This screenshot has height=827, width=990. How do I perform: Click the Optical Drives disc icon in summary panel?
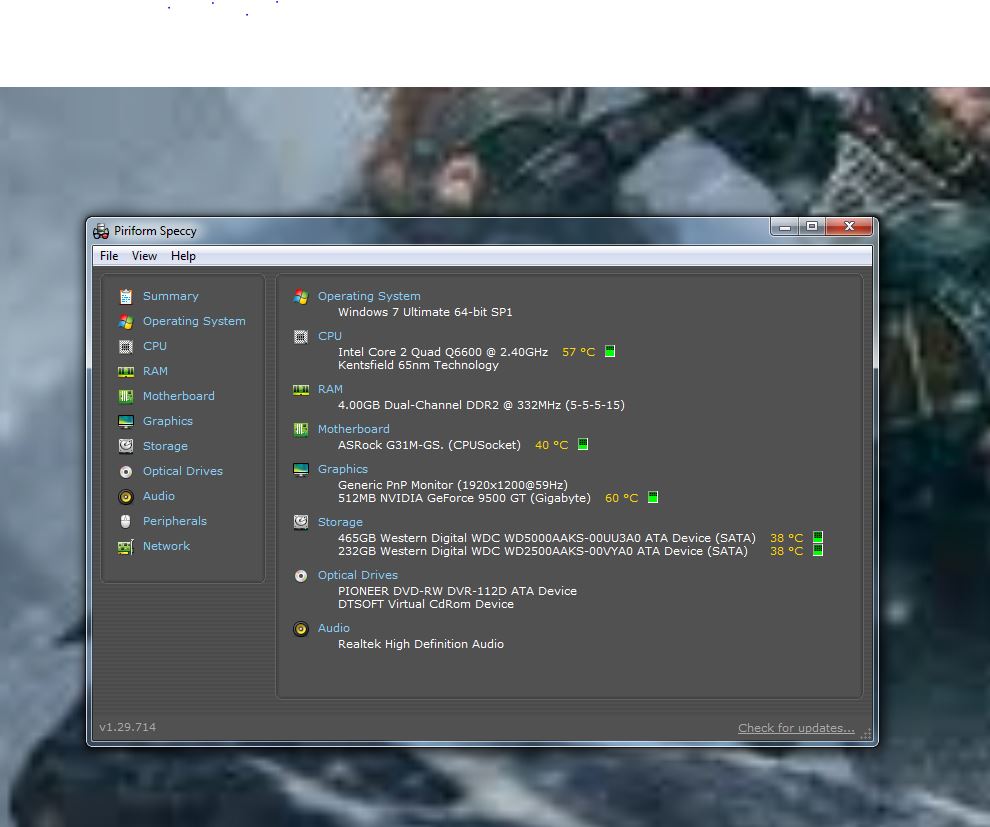[x=301, y=575]
